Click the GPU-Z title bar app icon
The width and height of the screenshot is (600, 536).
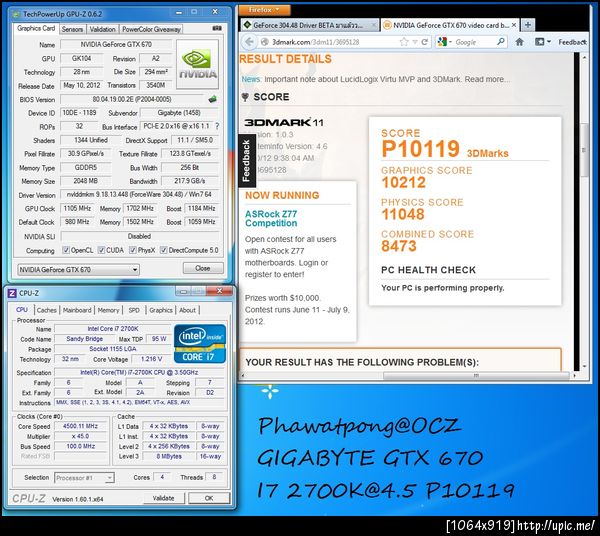tap(16, 14)
